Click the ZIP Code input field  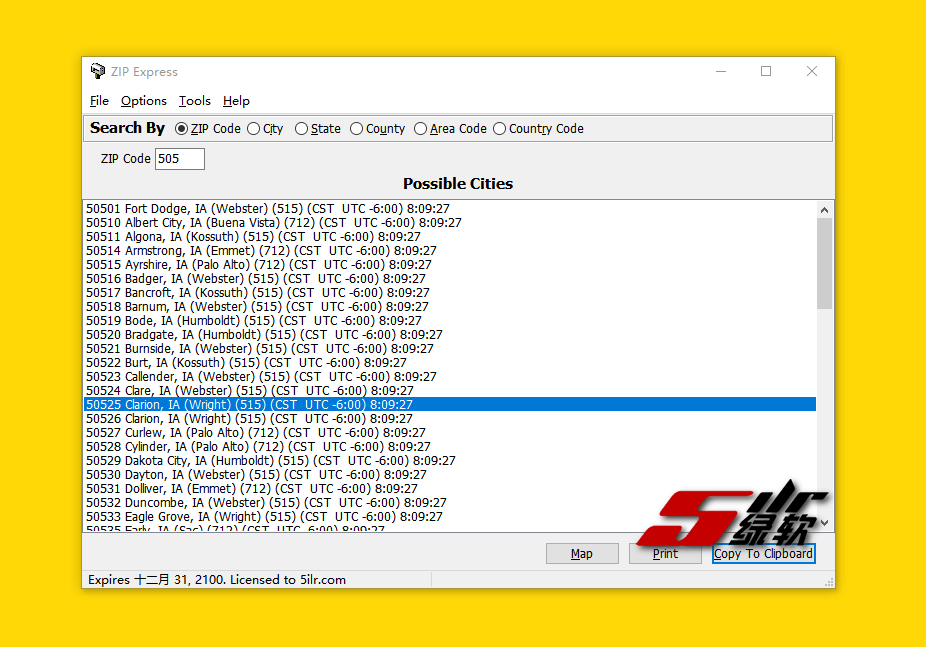click(180, 159)
